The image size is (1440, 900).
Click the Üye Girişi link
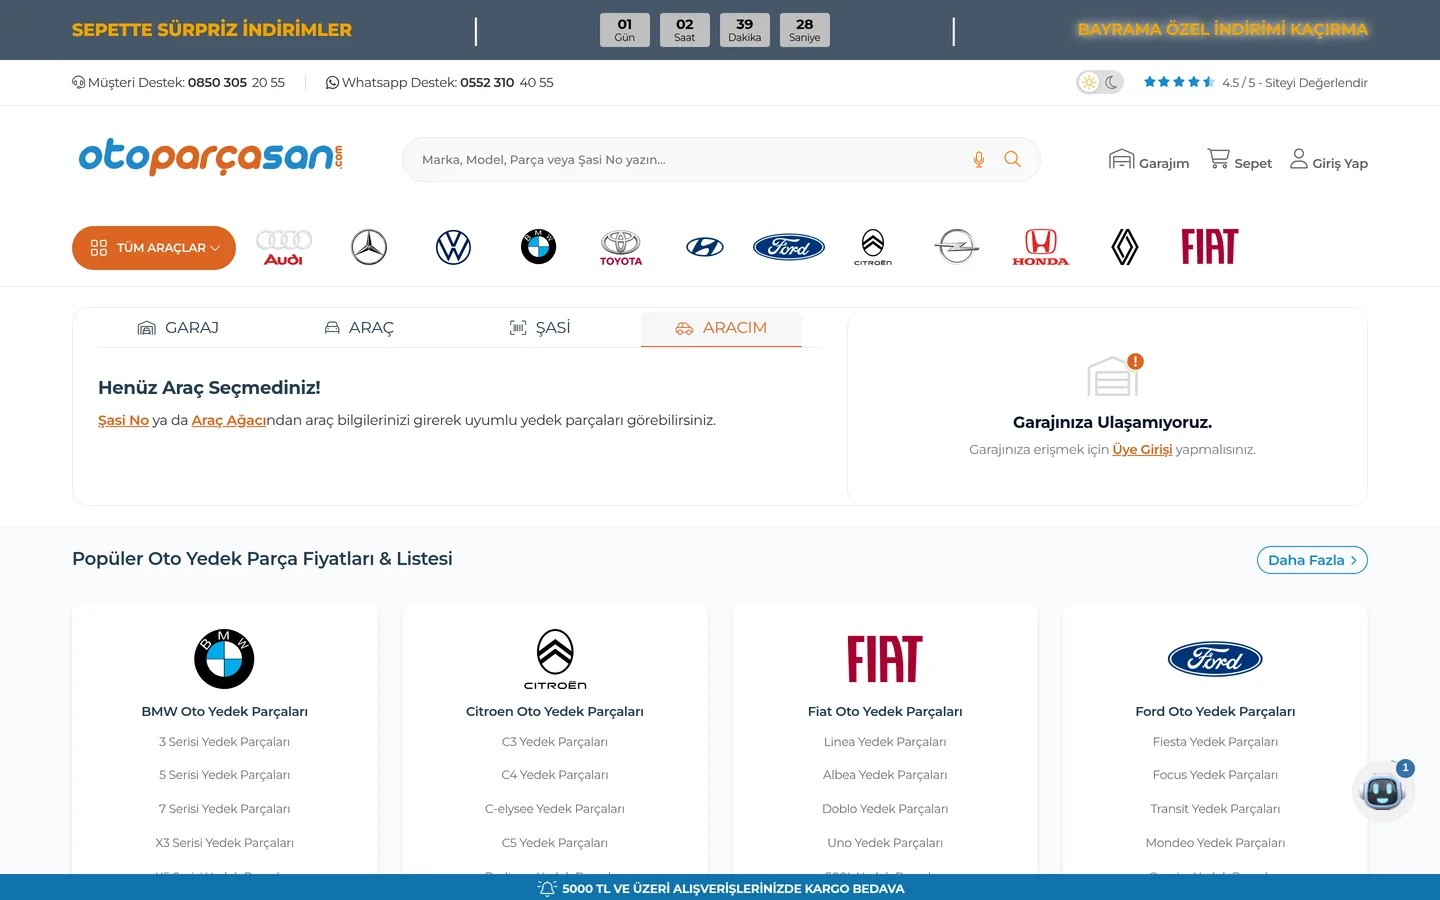[1142, 450]
